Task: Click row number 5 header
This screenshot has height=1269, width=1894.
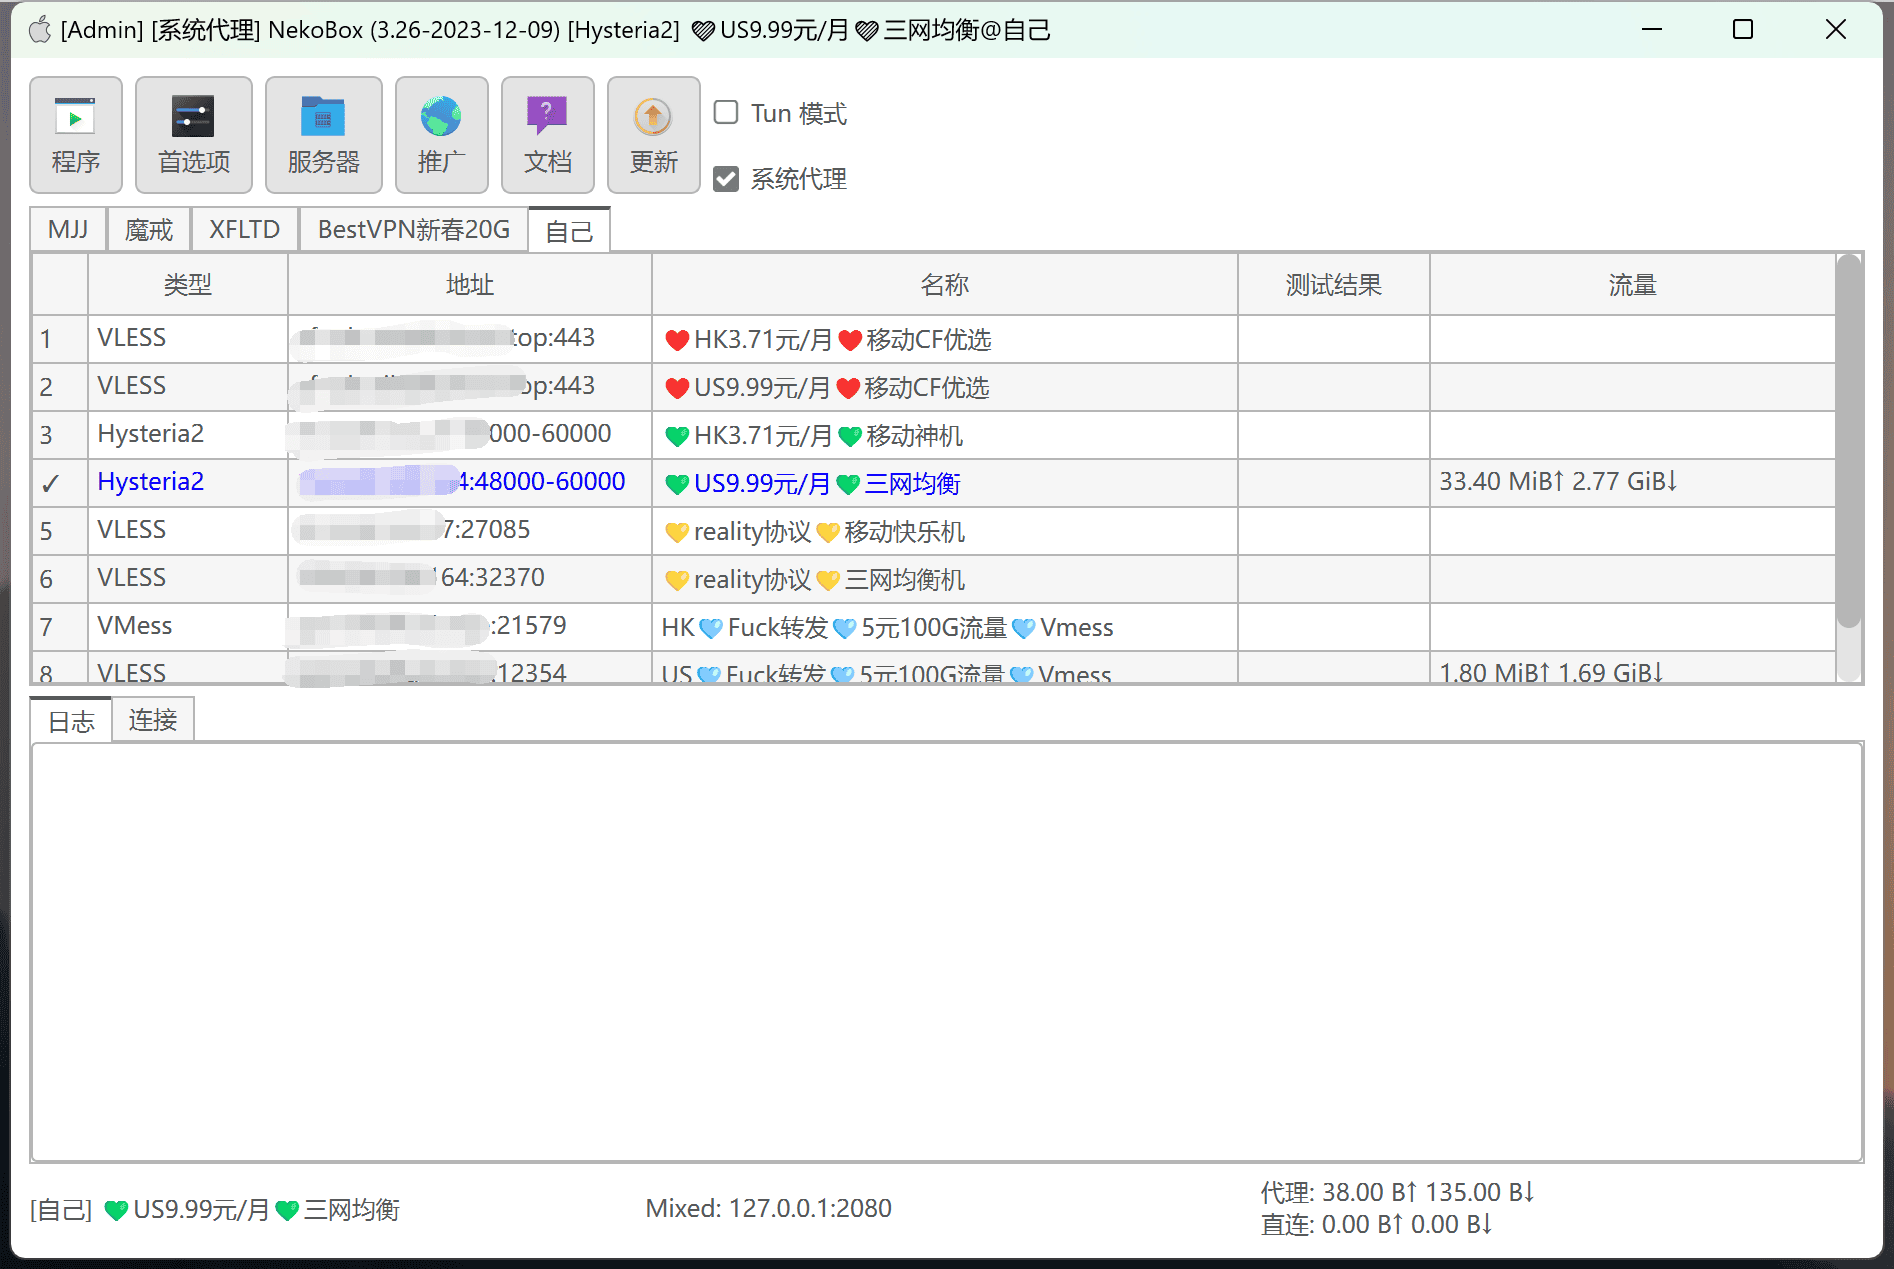Action: 60,531
